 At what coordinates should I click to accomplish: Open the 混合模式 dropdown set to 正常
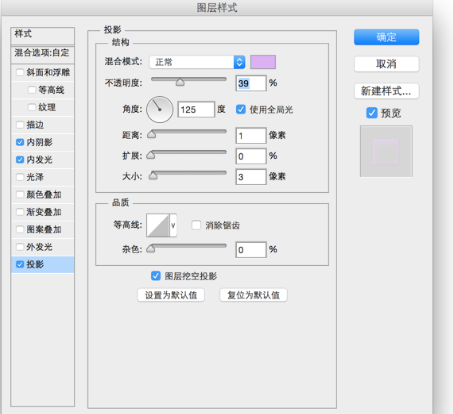point(197,62)
